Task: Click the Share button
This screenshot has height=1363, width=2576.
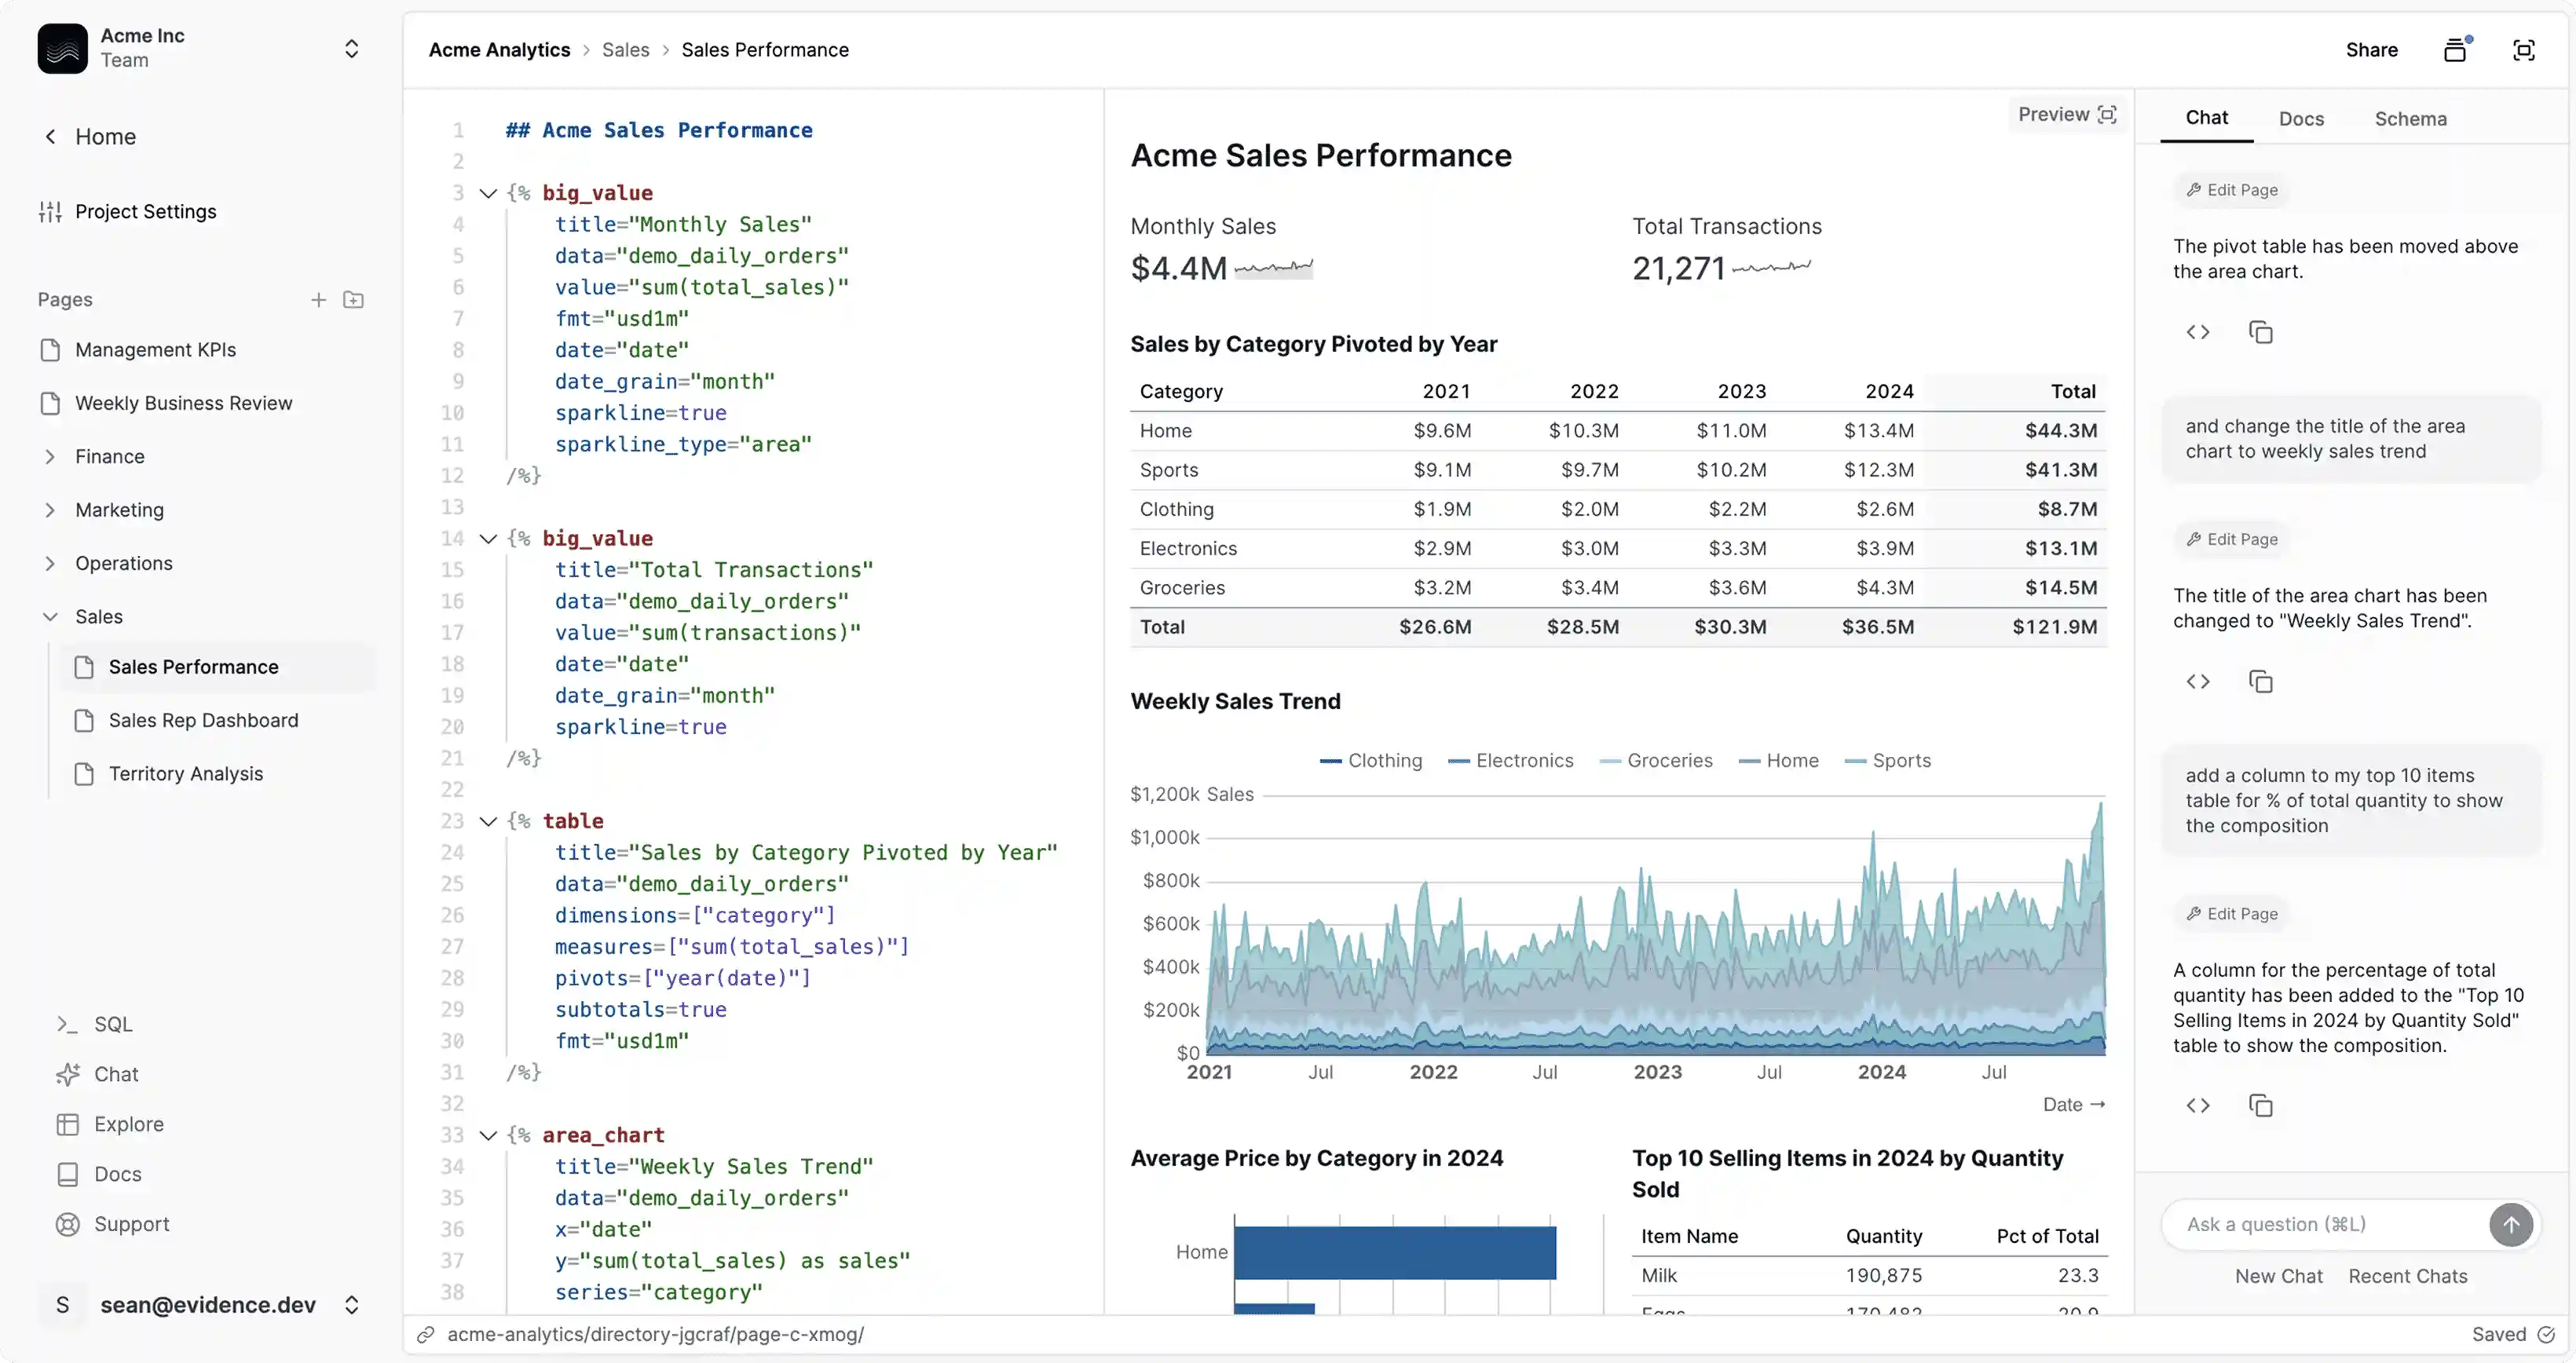Action: click(x=2371, y=49)
